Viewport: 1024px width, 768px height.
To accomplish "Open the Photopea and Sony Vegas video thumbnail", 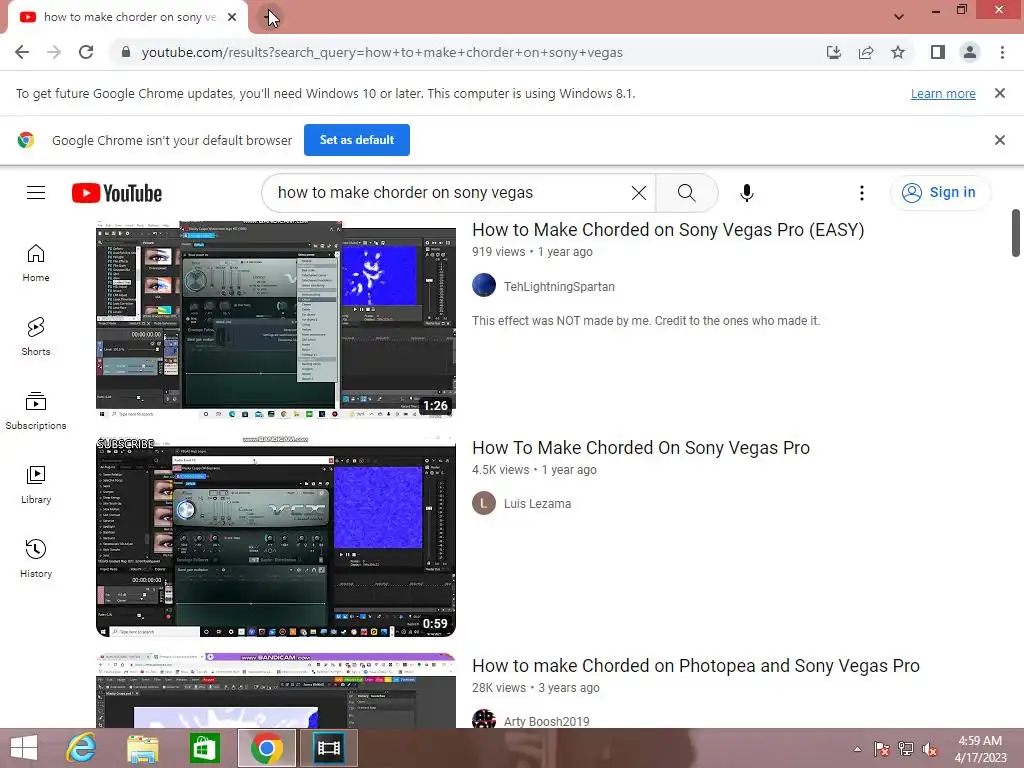I will [276, 690].
